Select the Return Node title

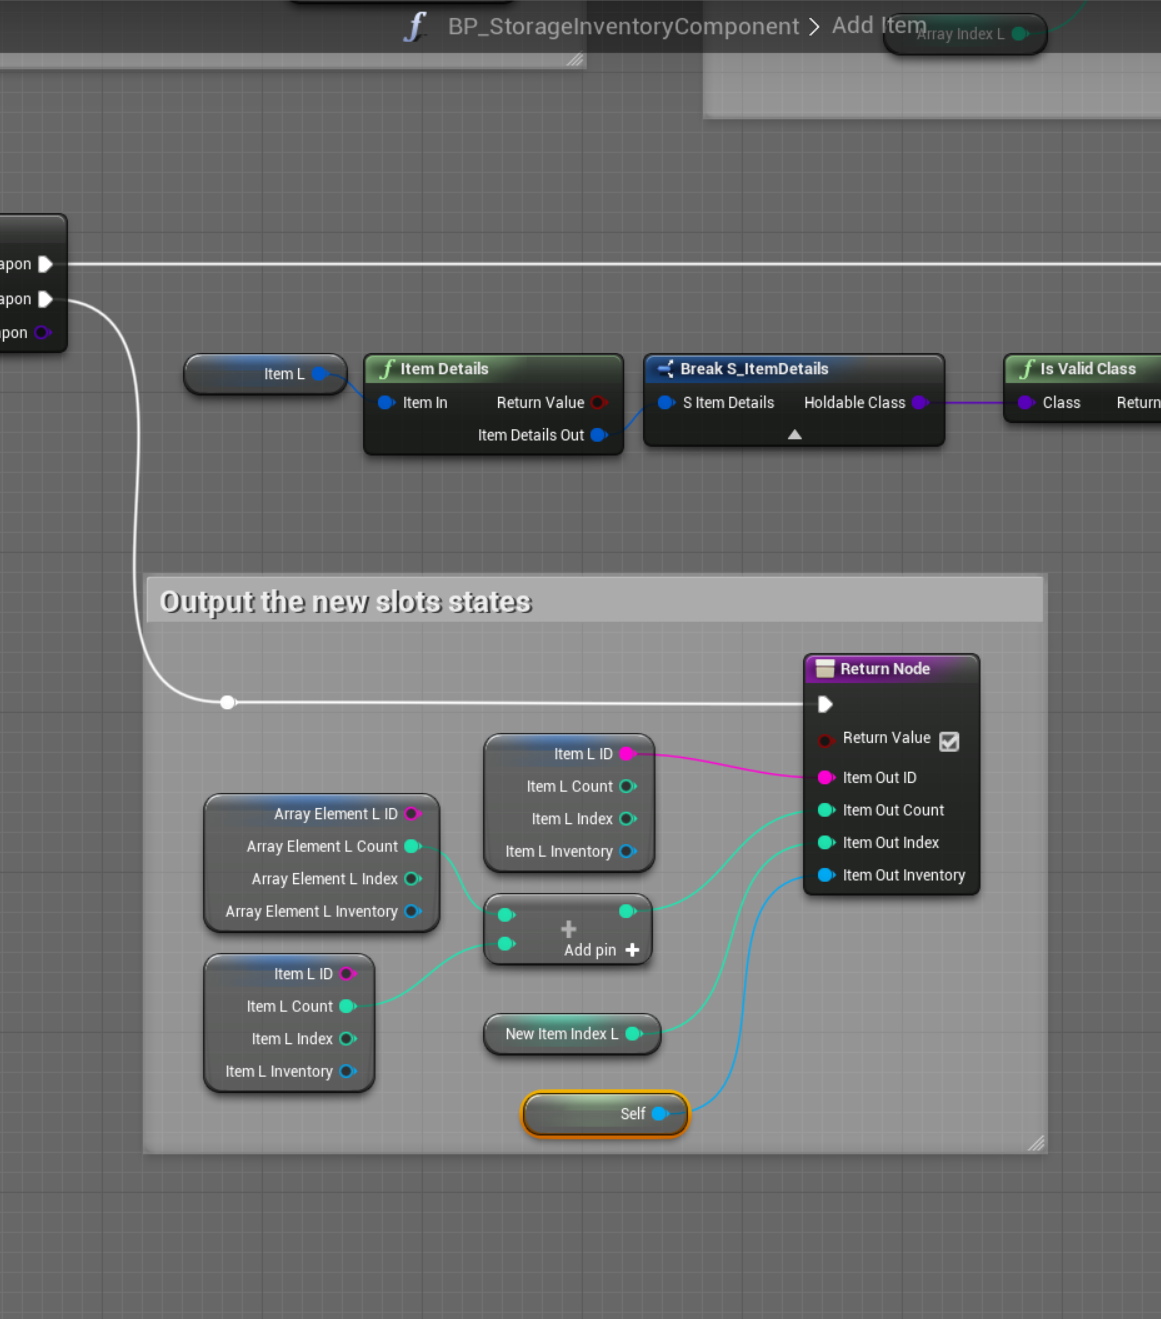pyautogui.click(x=884, y=669)
